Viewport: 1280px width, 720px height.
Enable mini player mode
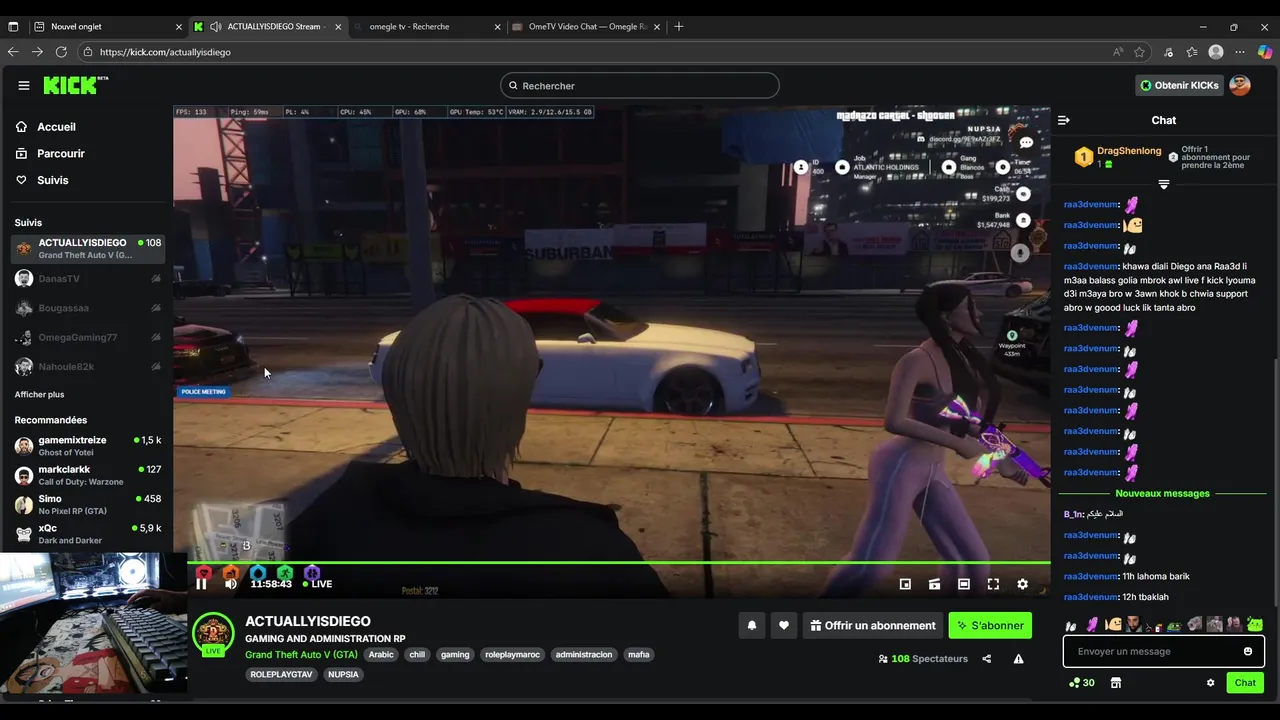[x=905, y=584]
